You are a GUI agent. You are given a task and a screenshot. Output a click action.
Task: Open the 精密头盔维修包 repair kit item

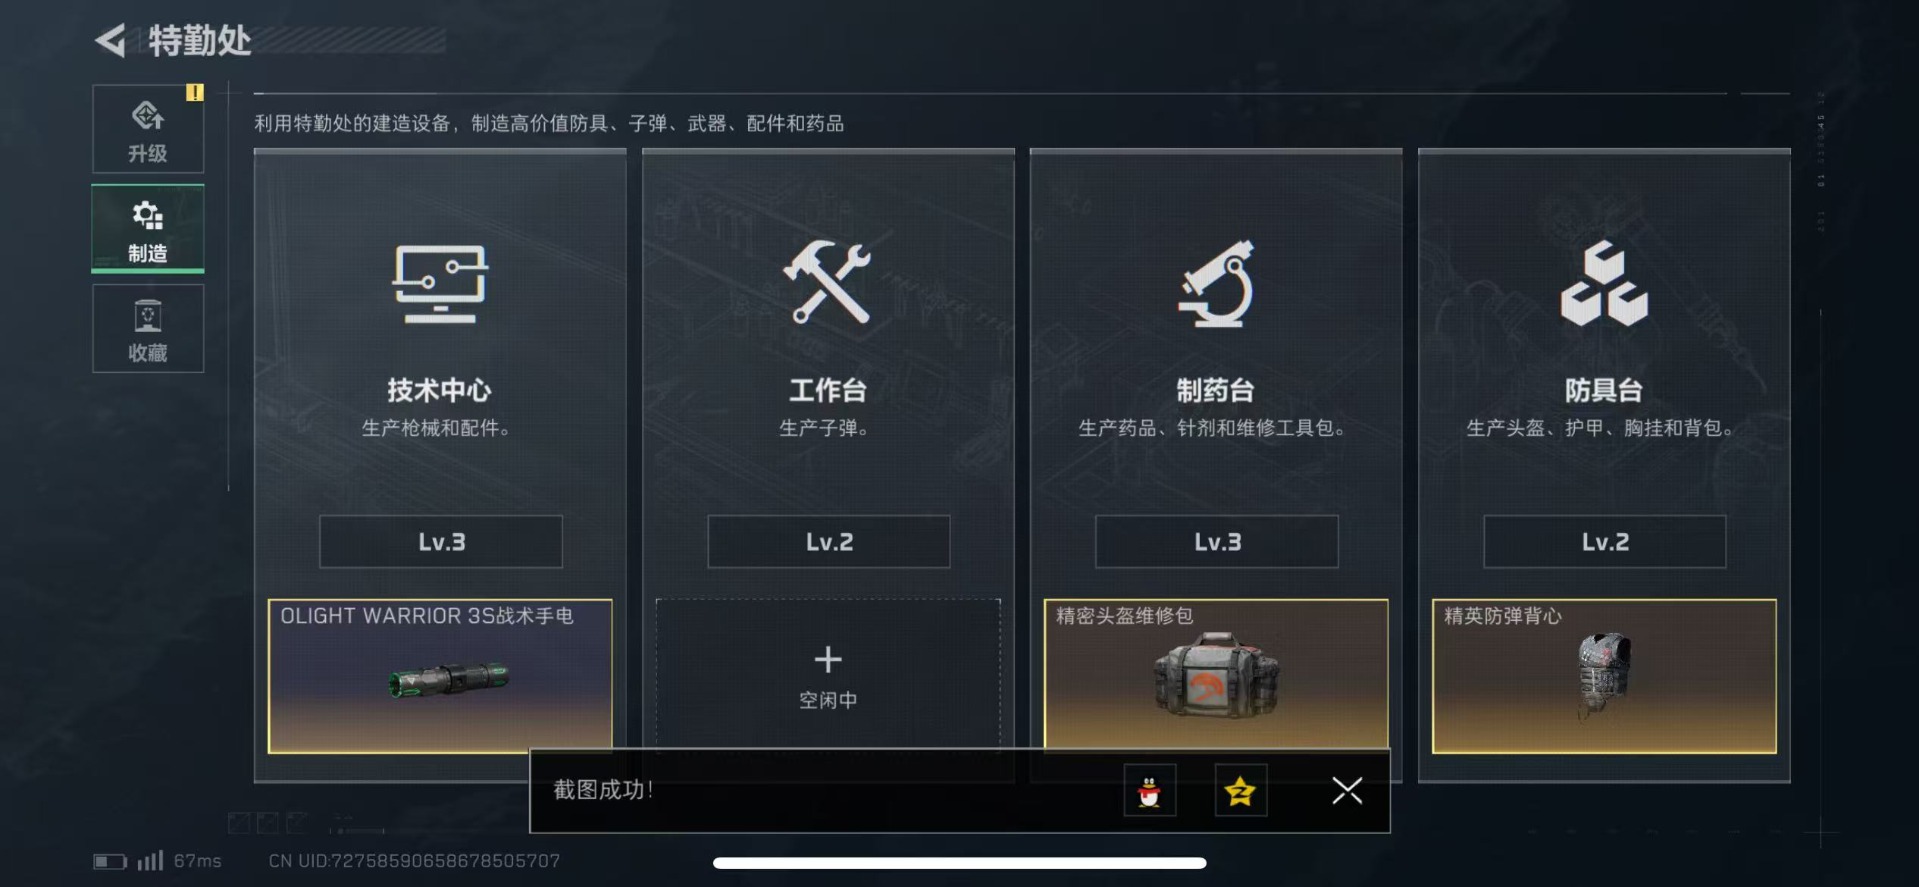click(1216, 673)
